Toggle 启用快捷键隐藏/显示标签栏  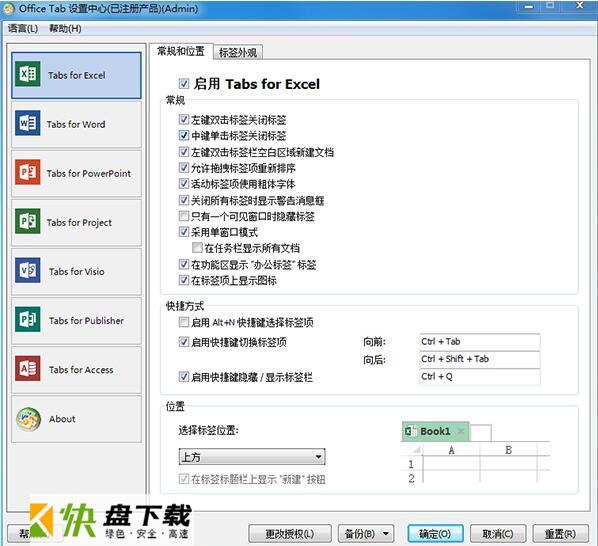coord(183,377)
